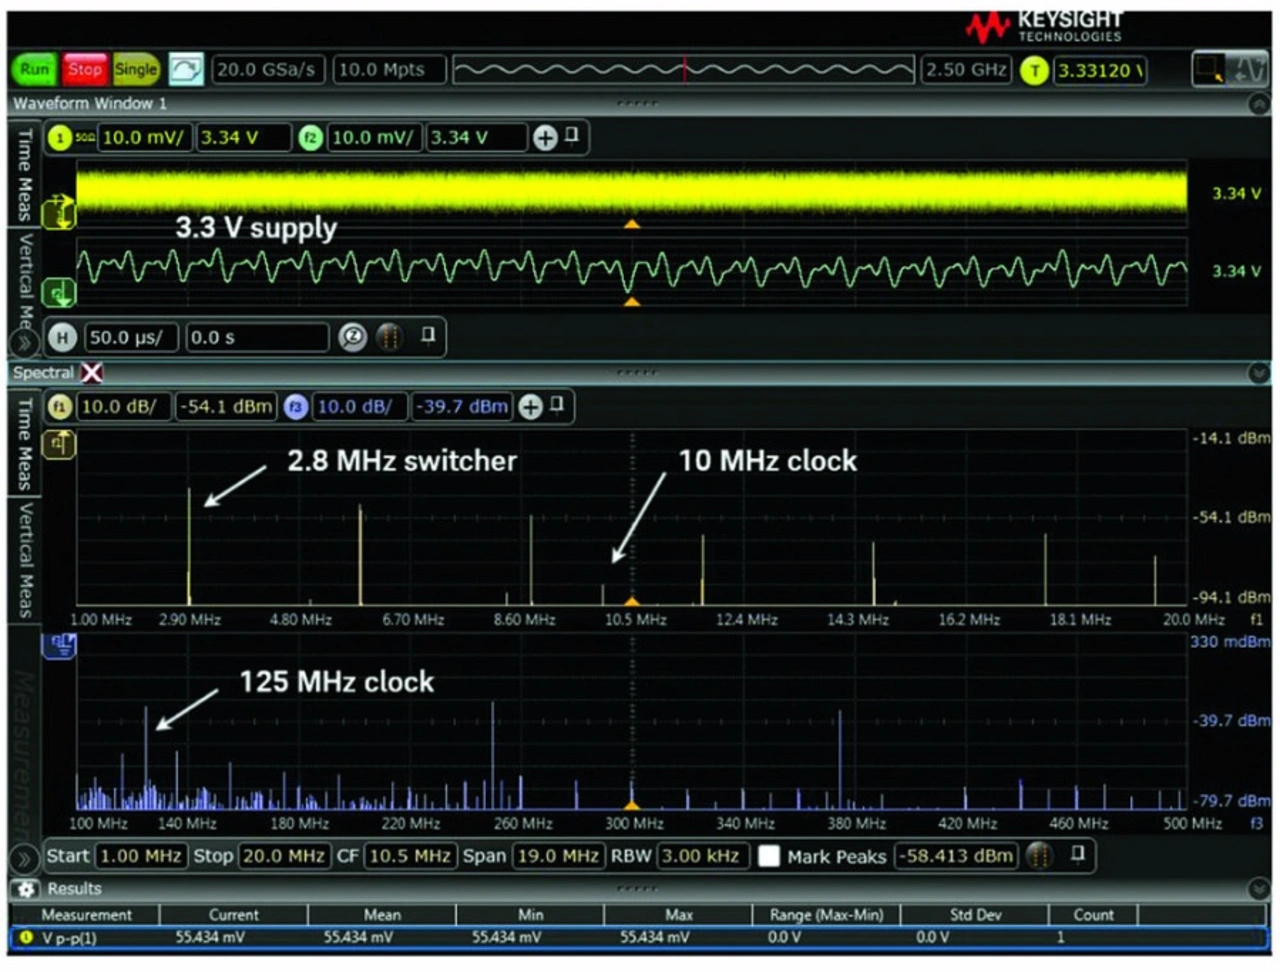Collapse the Waveform Window 1 panel

point(1258,103)
